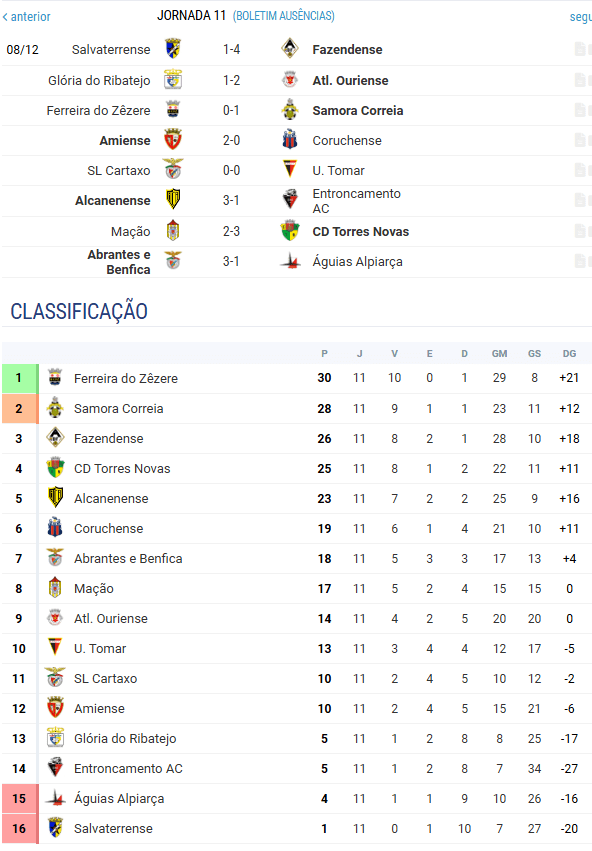Click CD Torres Novas crest in standings

click(x=55, y=468)
